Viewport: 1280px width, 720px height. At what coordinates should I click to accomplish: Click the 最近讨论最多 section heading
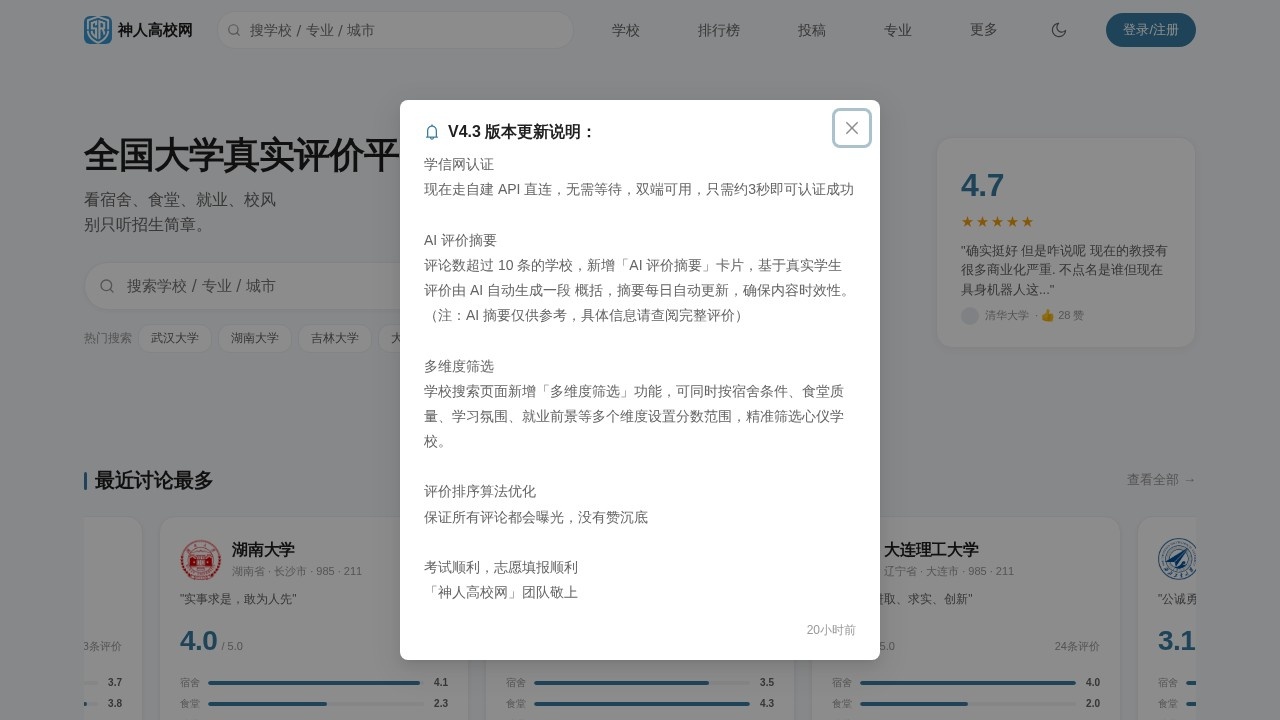click(x=153, y=481)
